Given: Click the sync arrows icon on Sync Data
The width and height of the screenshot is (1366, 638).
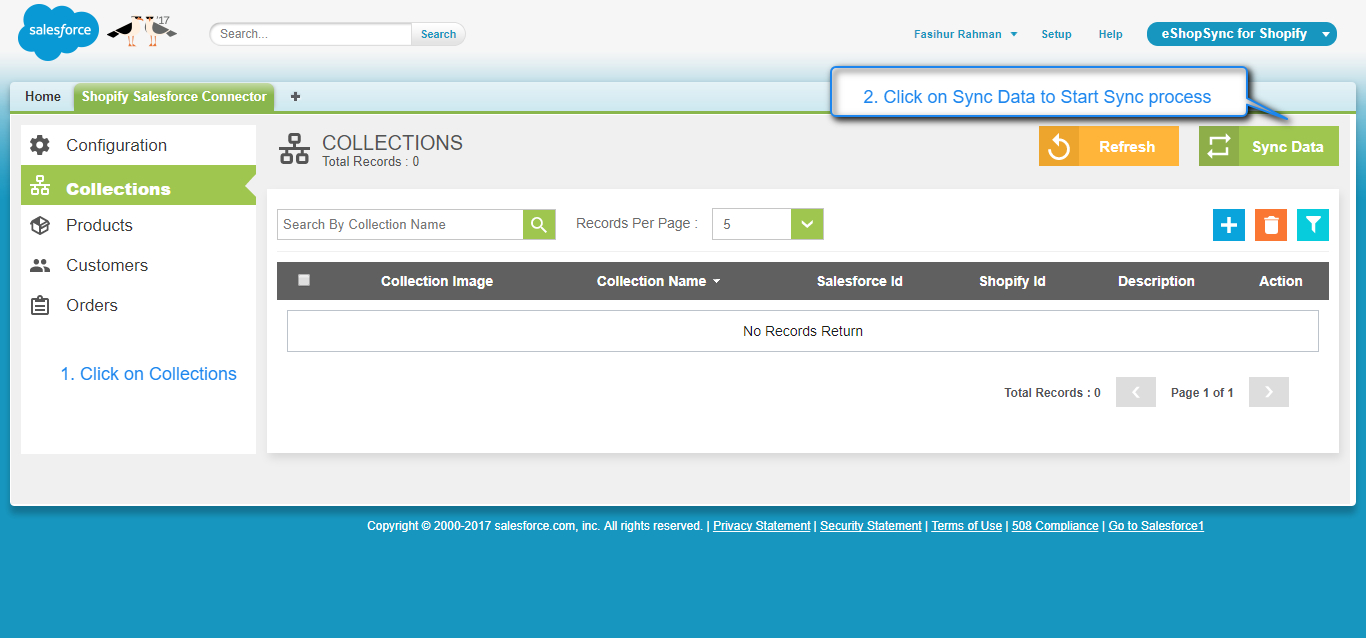Looking at the screenshot, I should [x=1218, y=146].
